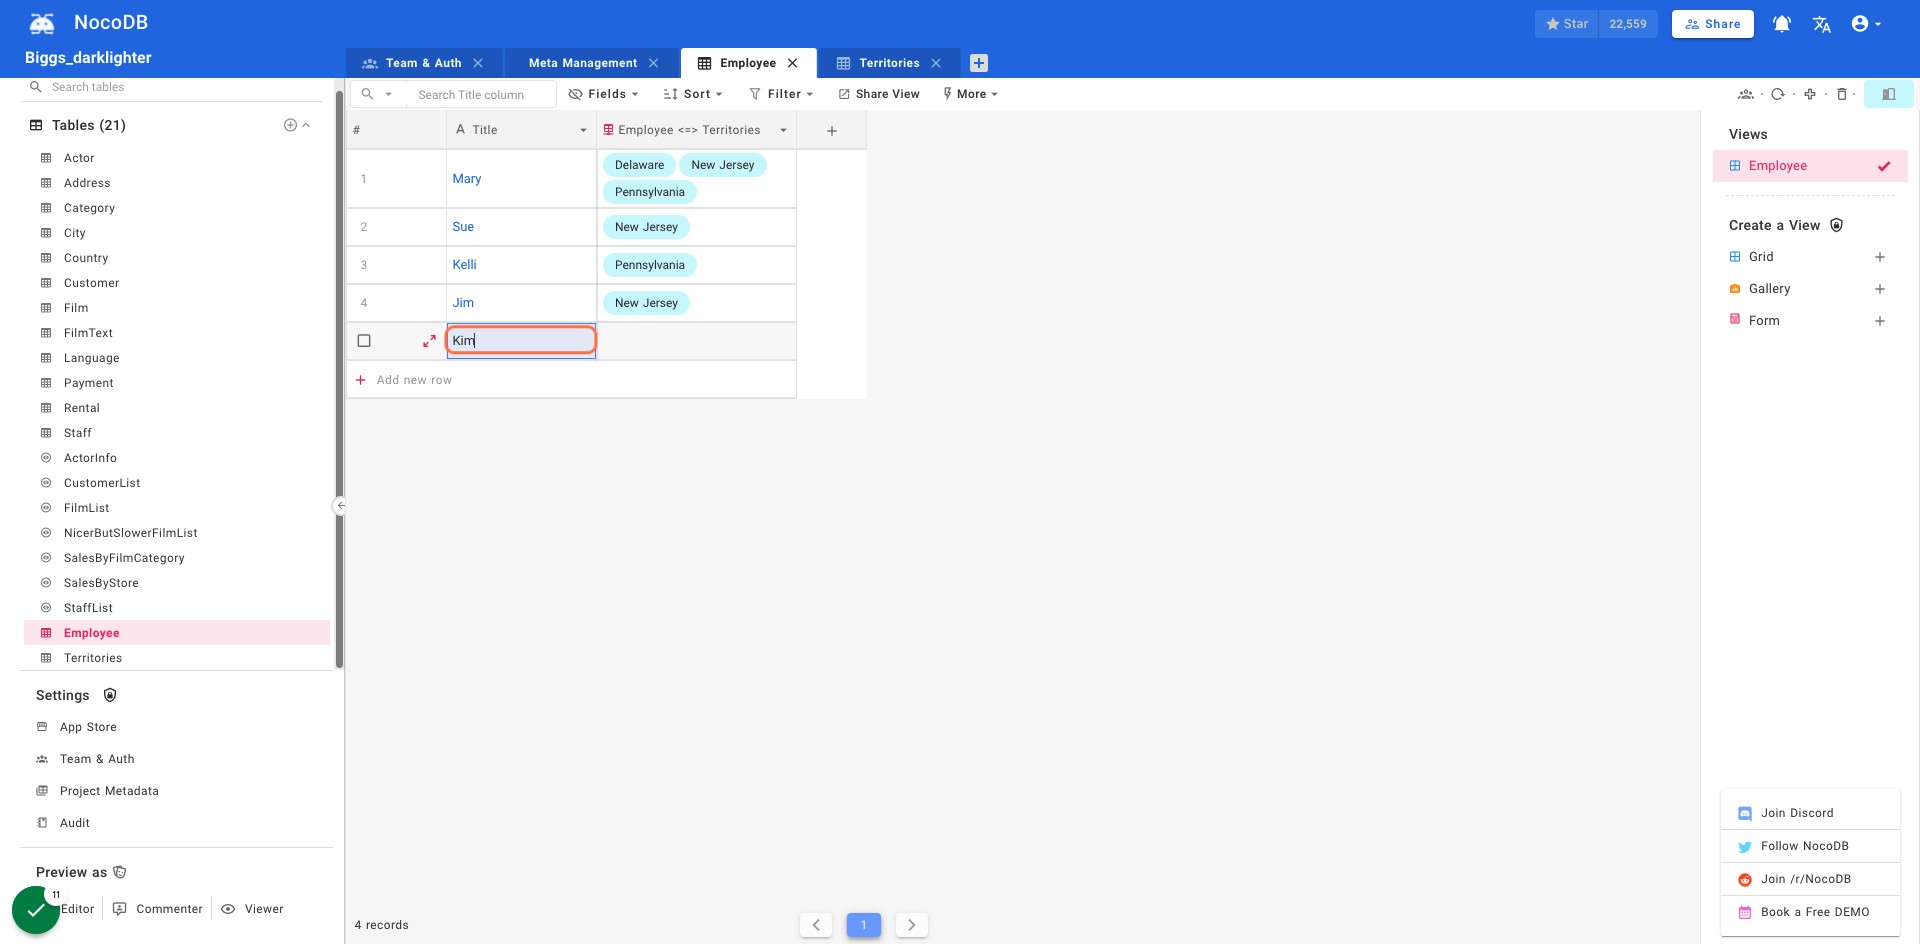1920x944 pixels.
Task: Toggle the views sidebar panel icon
Action: (1888, 94)
